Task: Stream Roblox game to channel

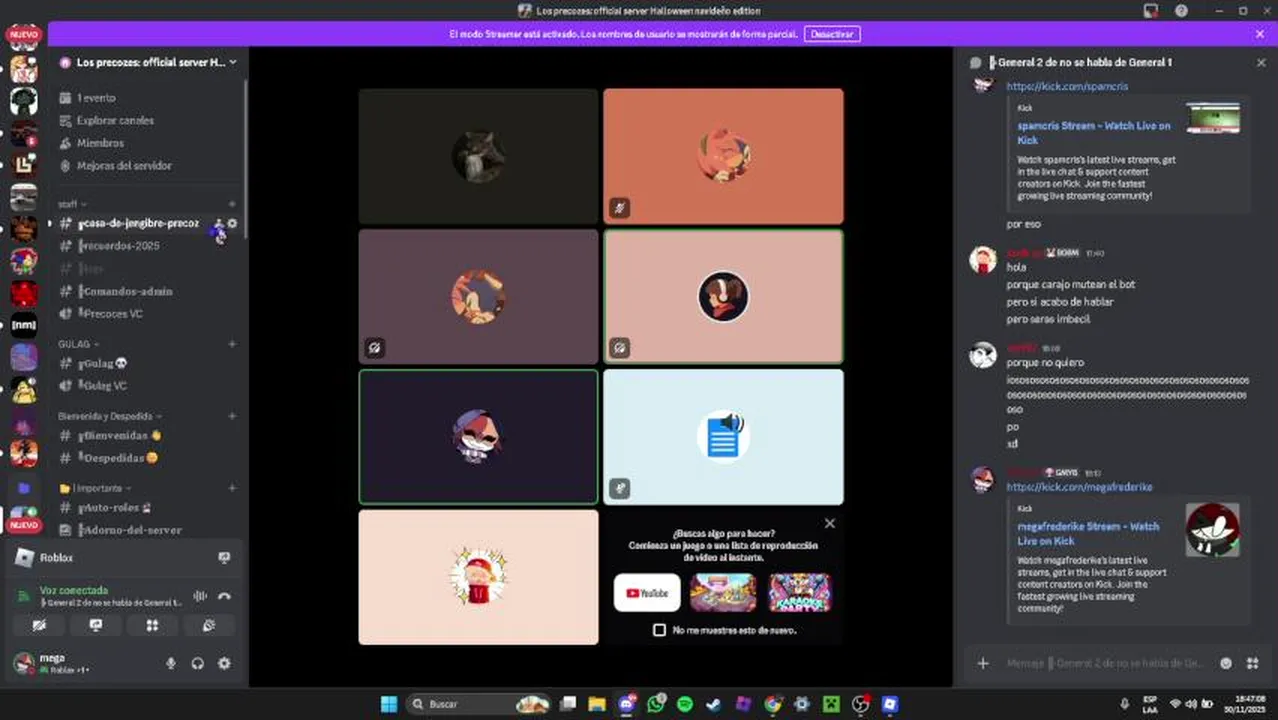Action: (x=224, y=557)
